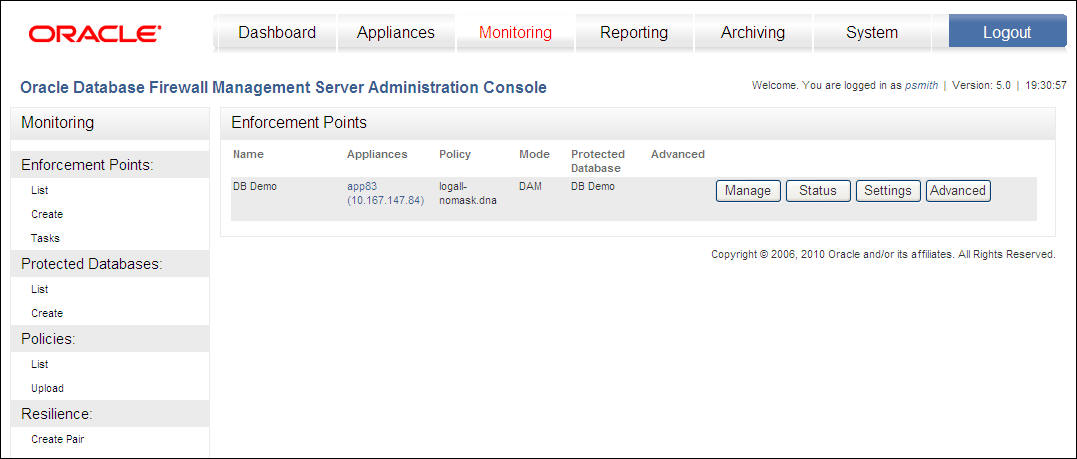Click Advanced button for DB Demo
Image resolution: width=1077 pixels, height=459 pixels.
[958, 190]
